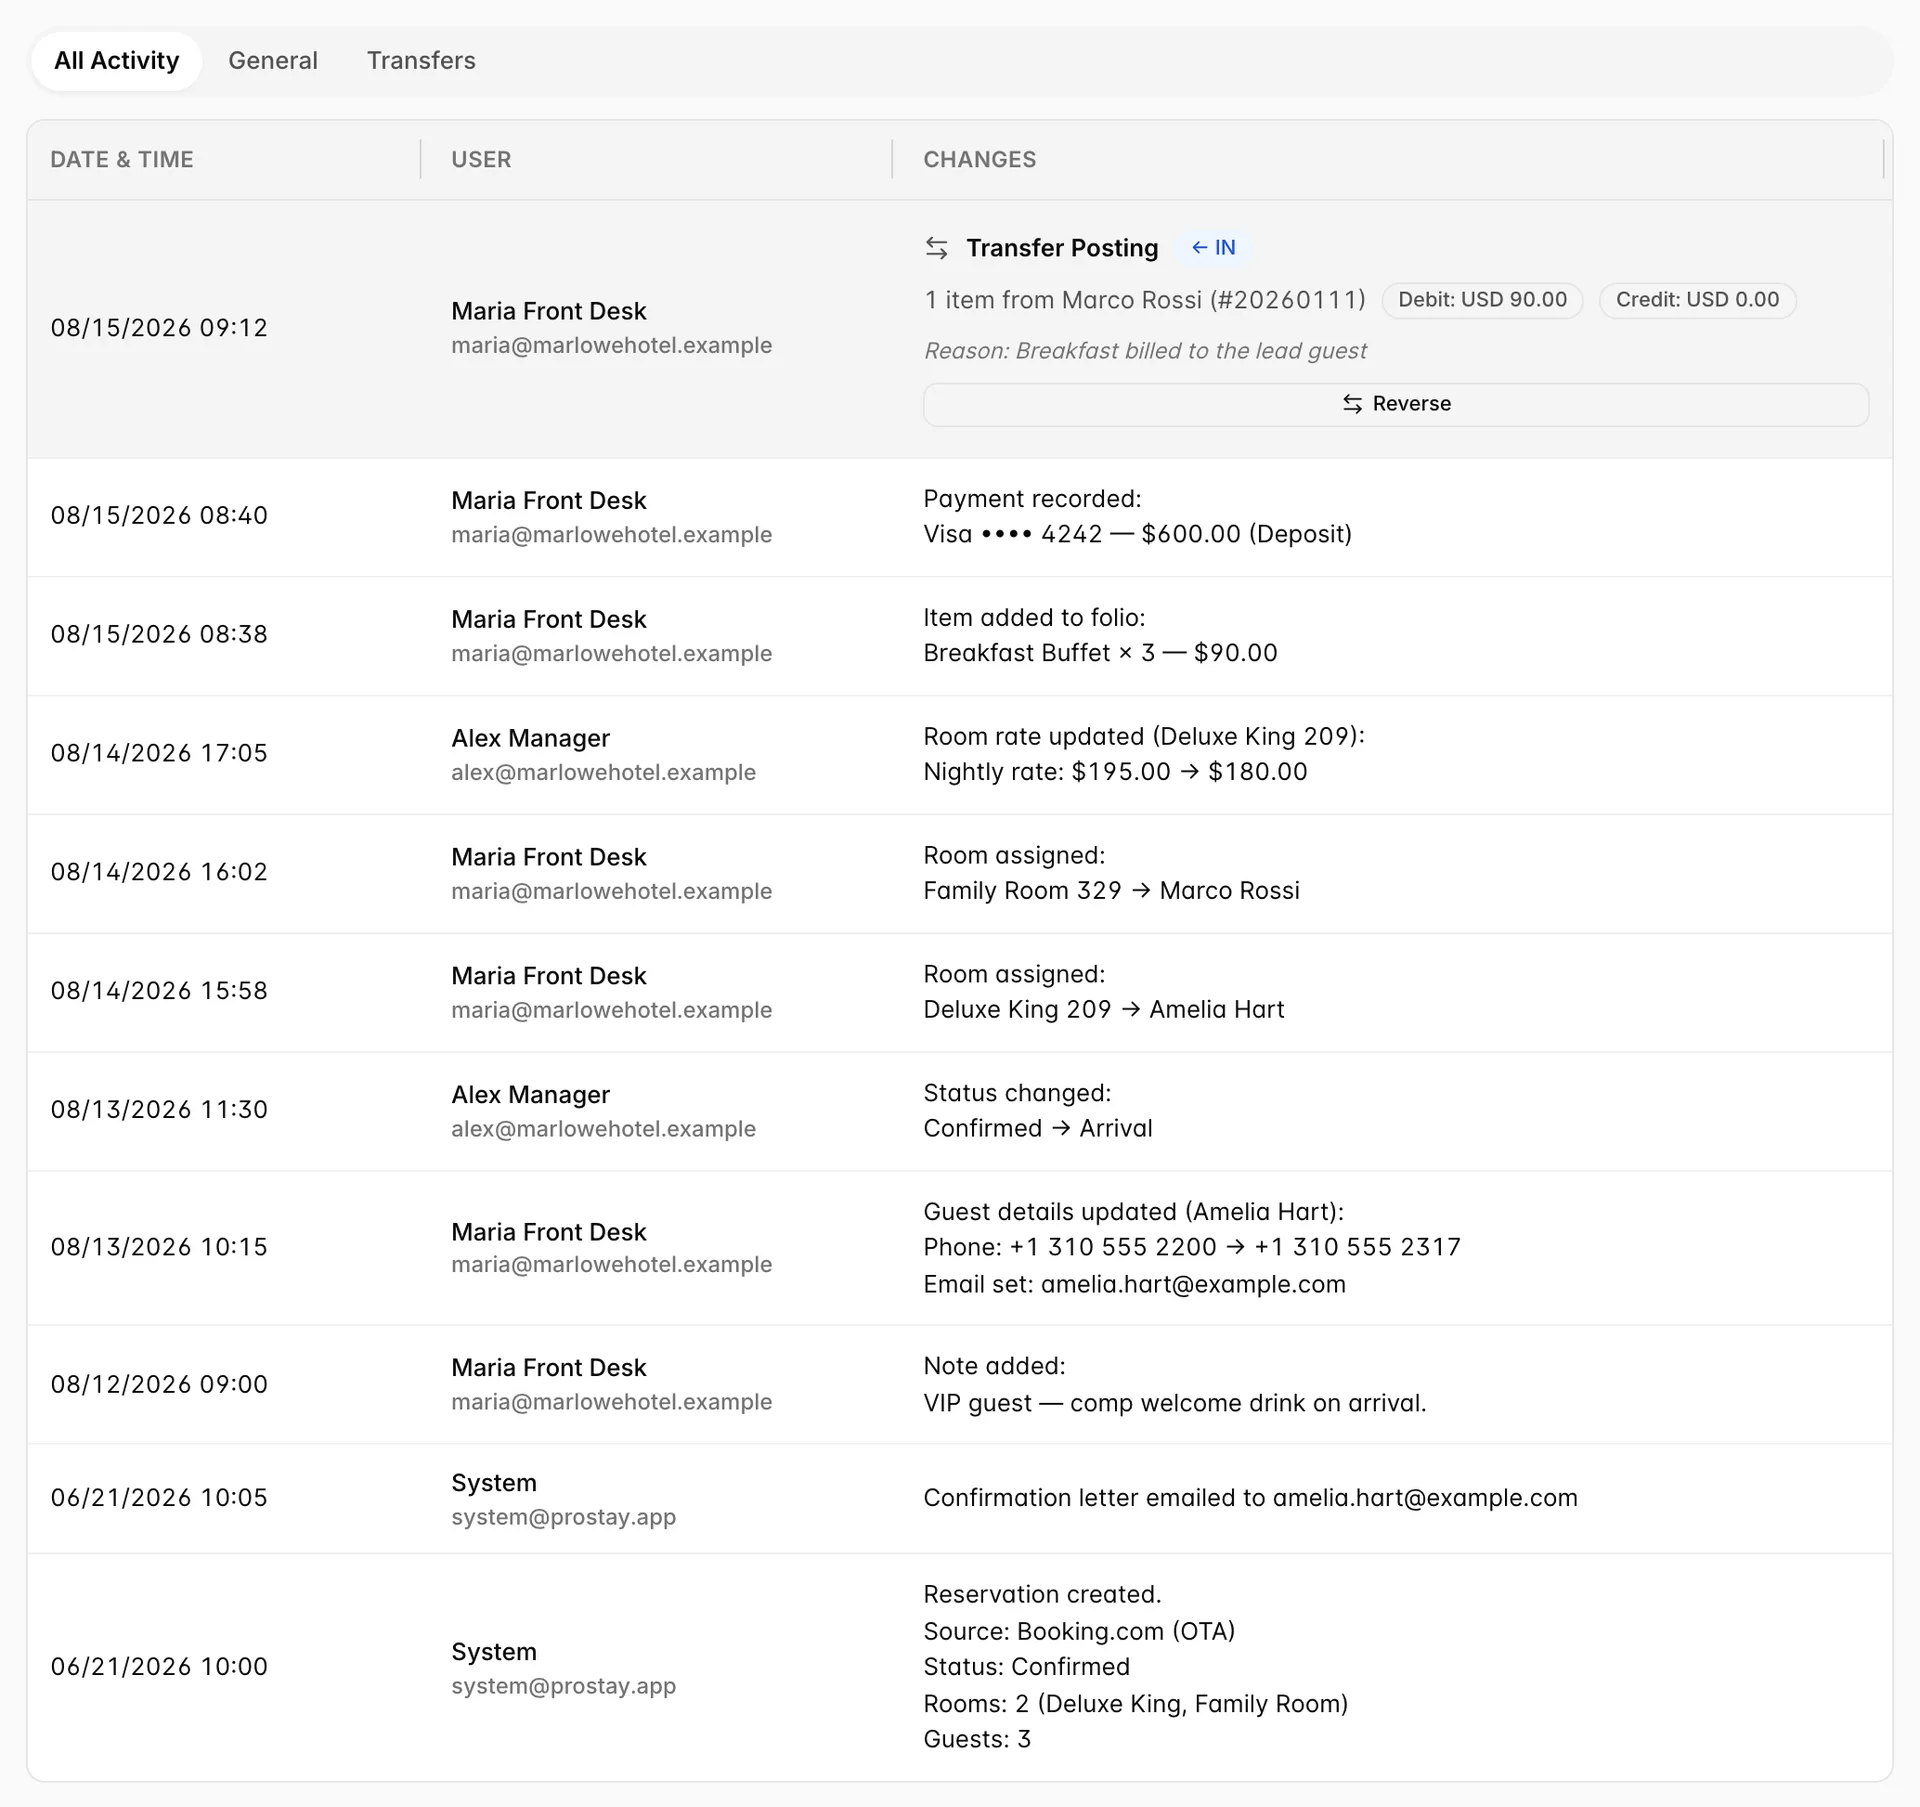
Task: Click 'Confirmation letter emailed' entry
Action: point(1250,1498)
